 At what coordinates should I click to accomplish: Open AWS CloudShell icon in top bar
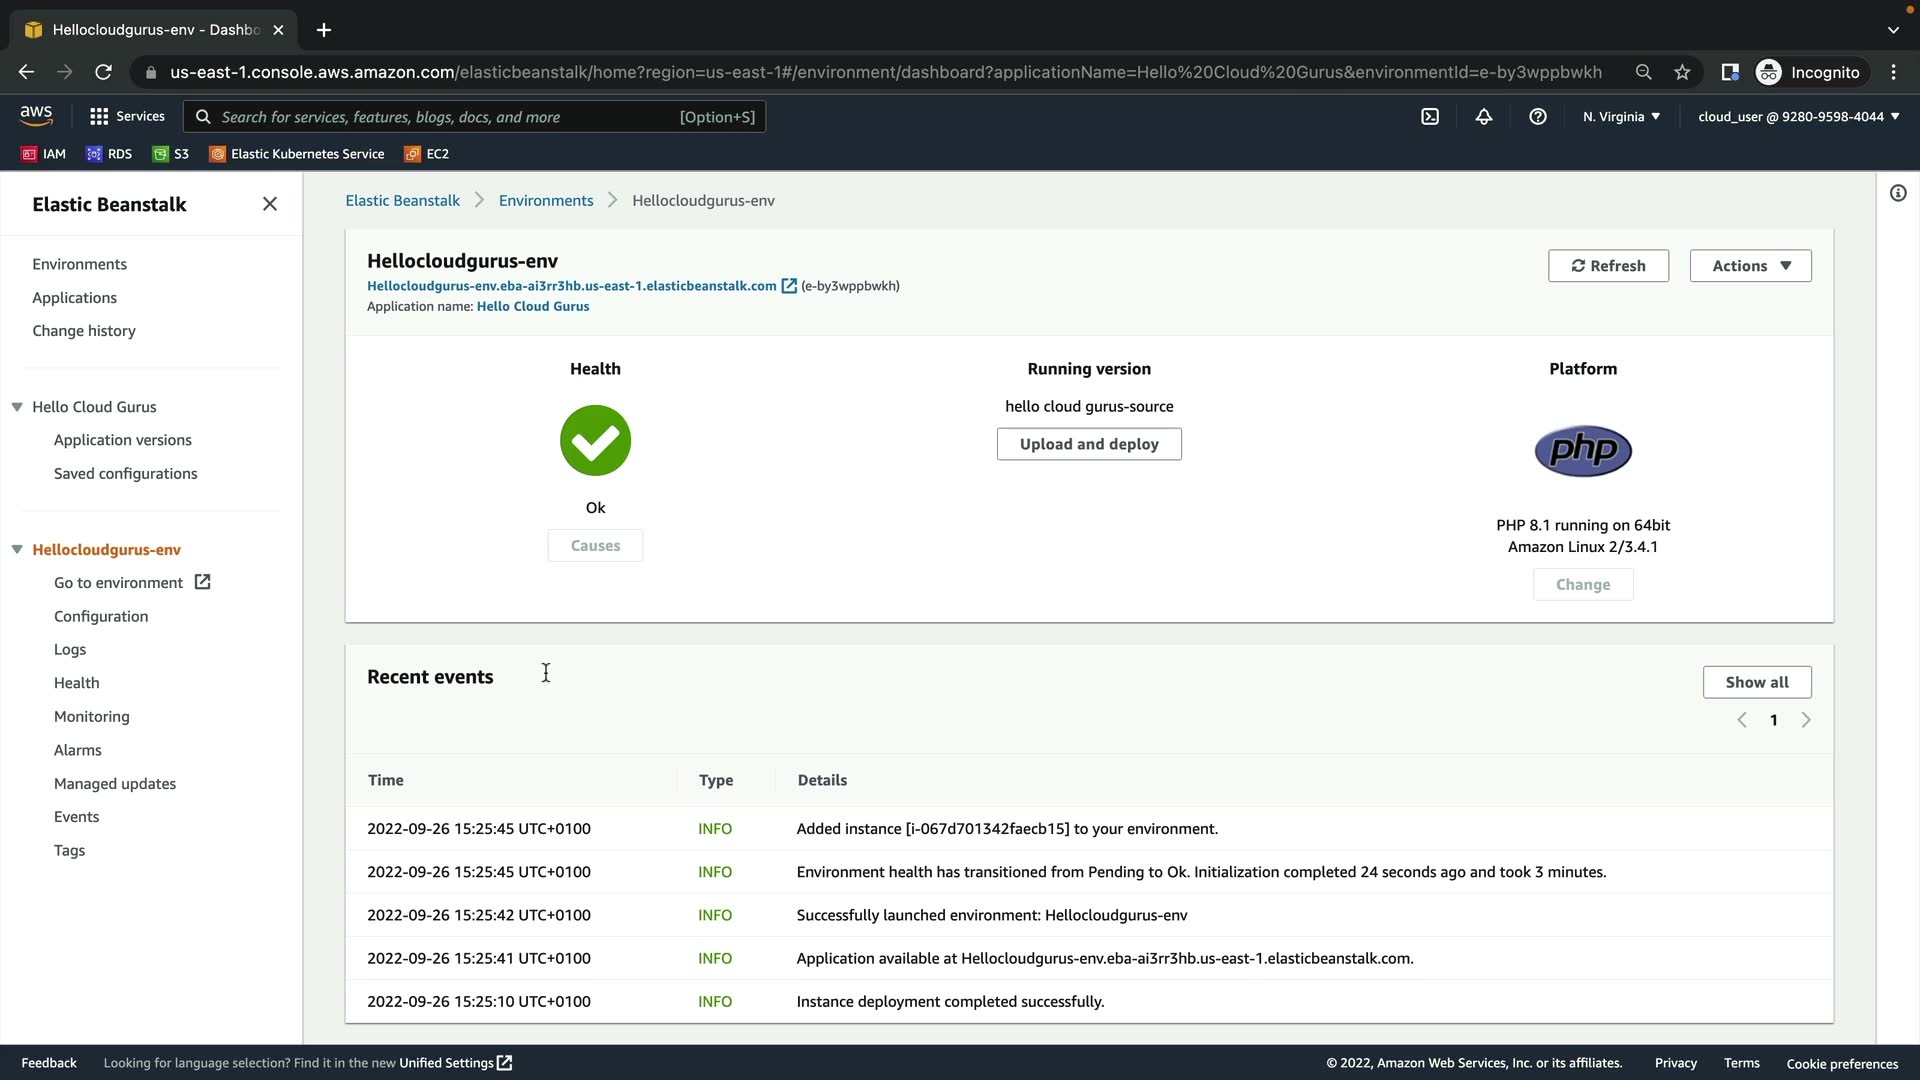point(1430,117)
